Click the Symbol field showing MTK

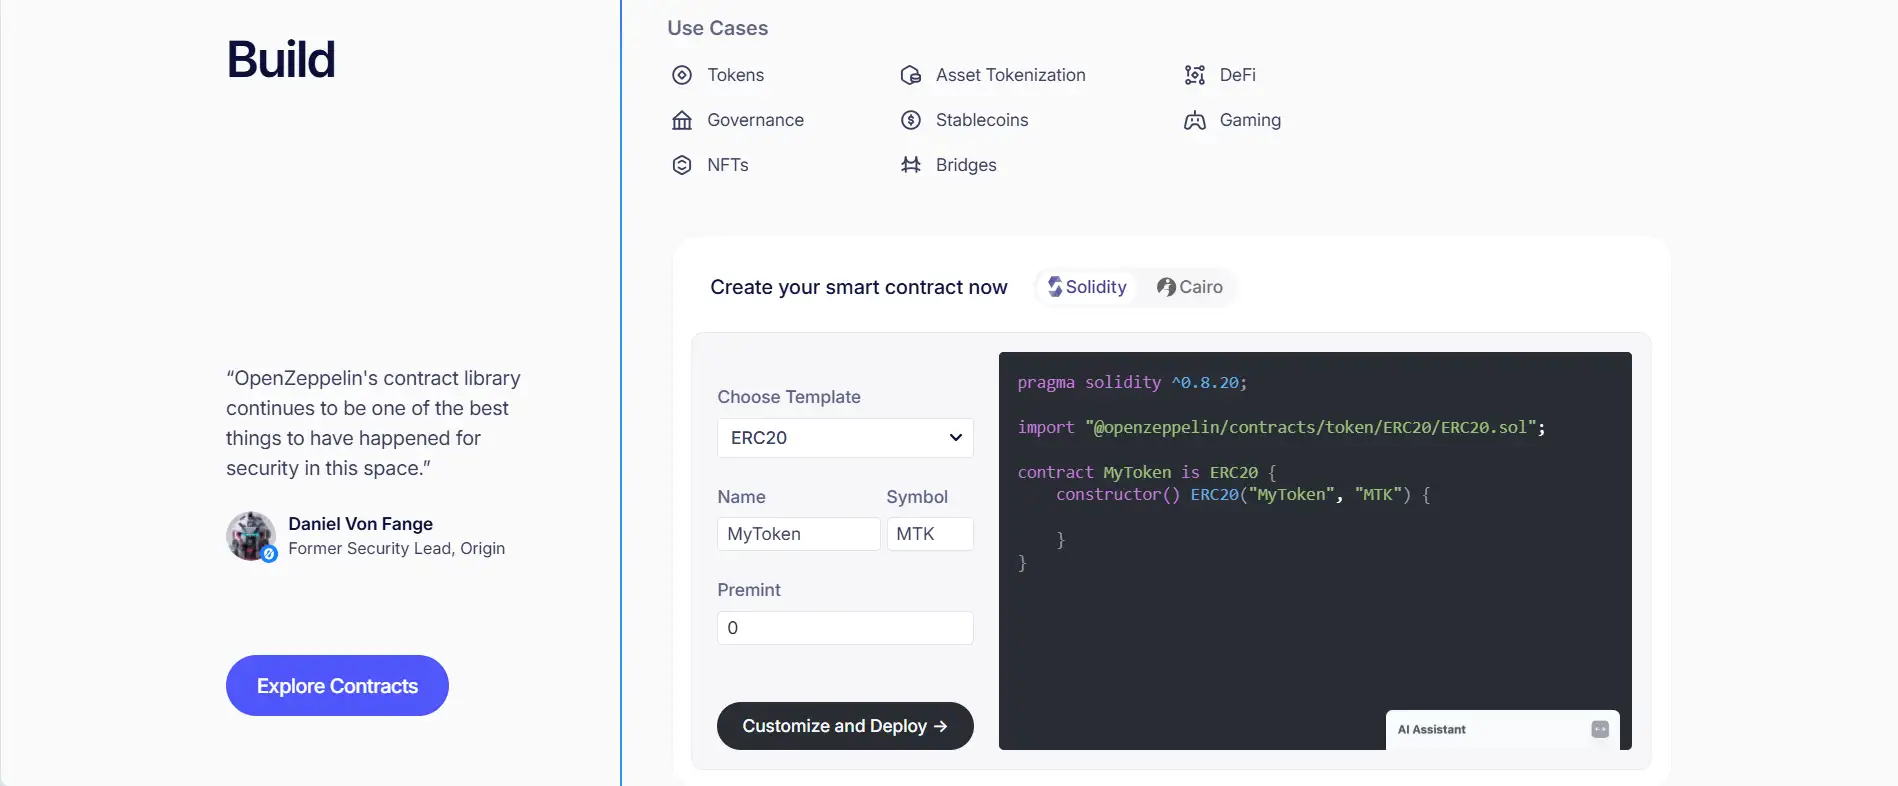coord(929,534)
